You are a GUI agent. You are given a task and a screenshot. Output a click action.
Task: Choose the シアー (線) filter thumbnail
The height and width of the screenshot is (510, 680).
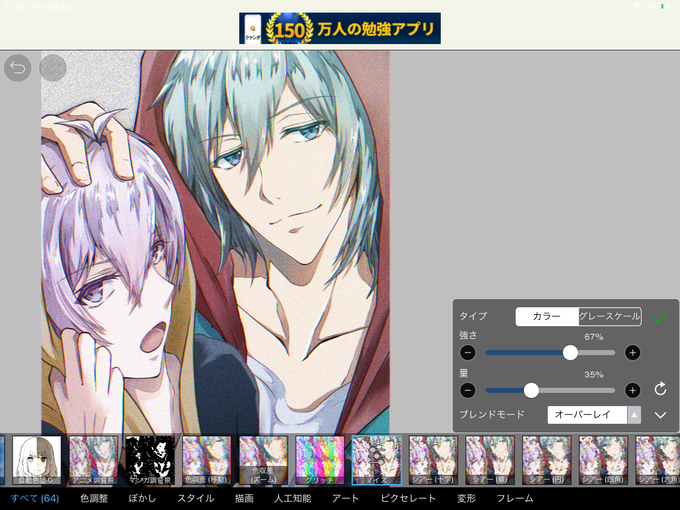pyautogui.click(x=490, y=460)
